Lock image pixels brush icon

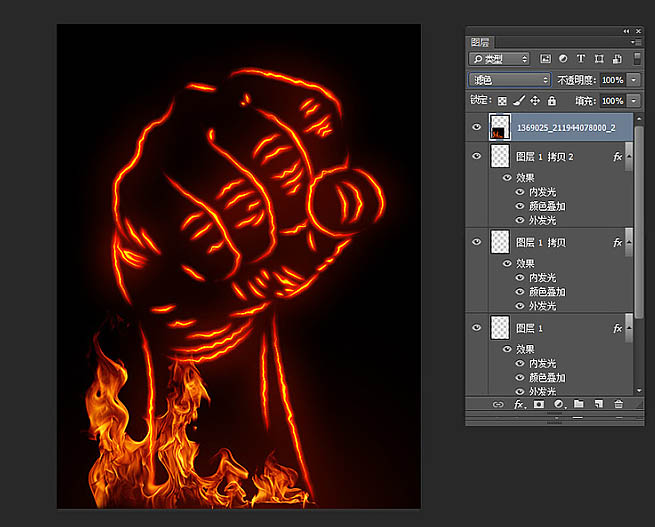click(518, 101)
